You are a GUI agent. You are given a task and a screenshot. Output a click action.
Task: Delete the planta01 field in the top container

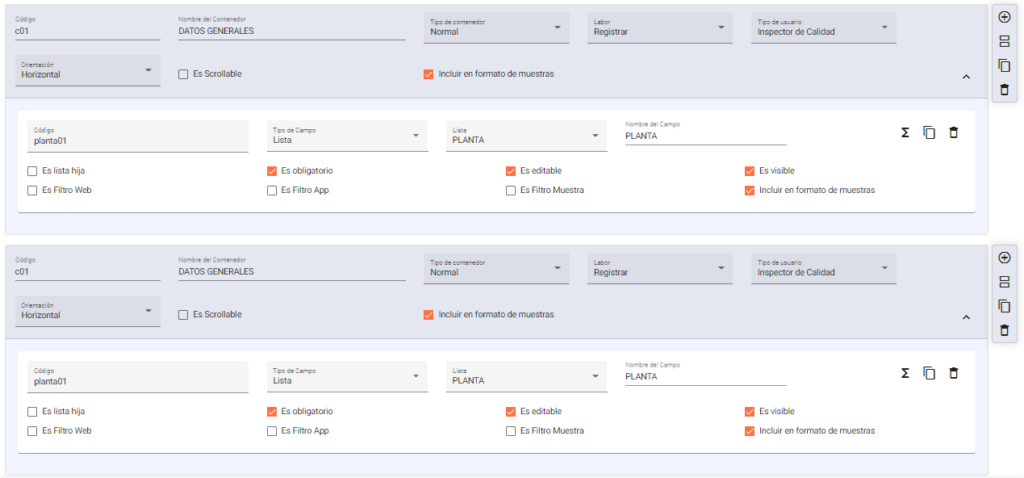pyautogui.click(x=953, y=133)
